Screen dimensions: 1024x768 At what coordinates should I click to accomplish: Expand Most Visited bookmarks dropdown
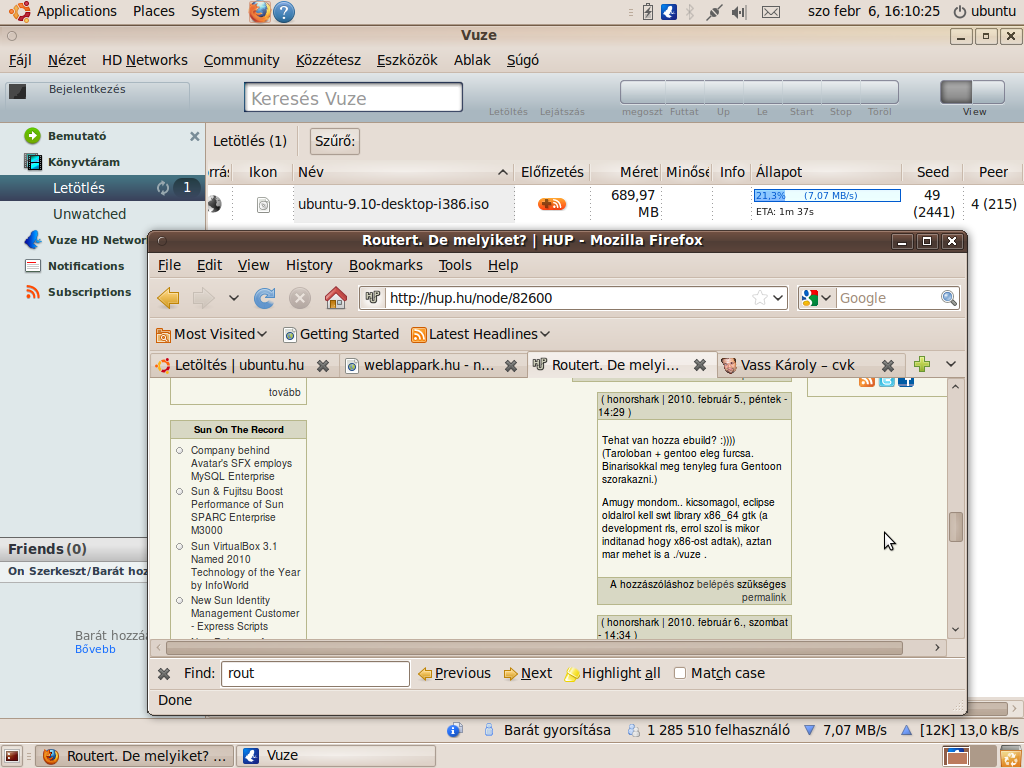[212, 334]
